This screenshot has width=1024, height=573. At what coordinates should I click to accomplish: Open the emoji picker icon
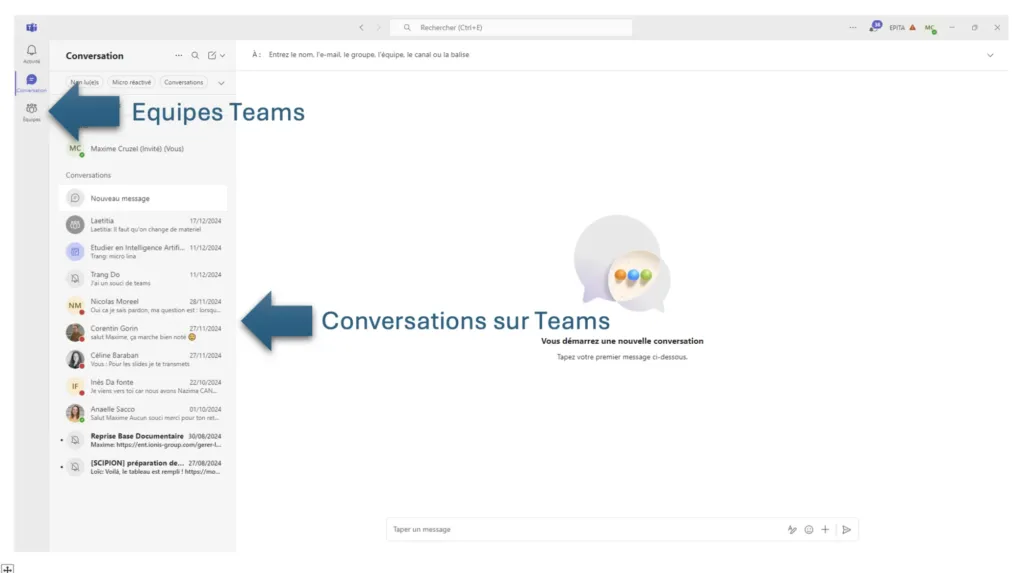point(808,529)
